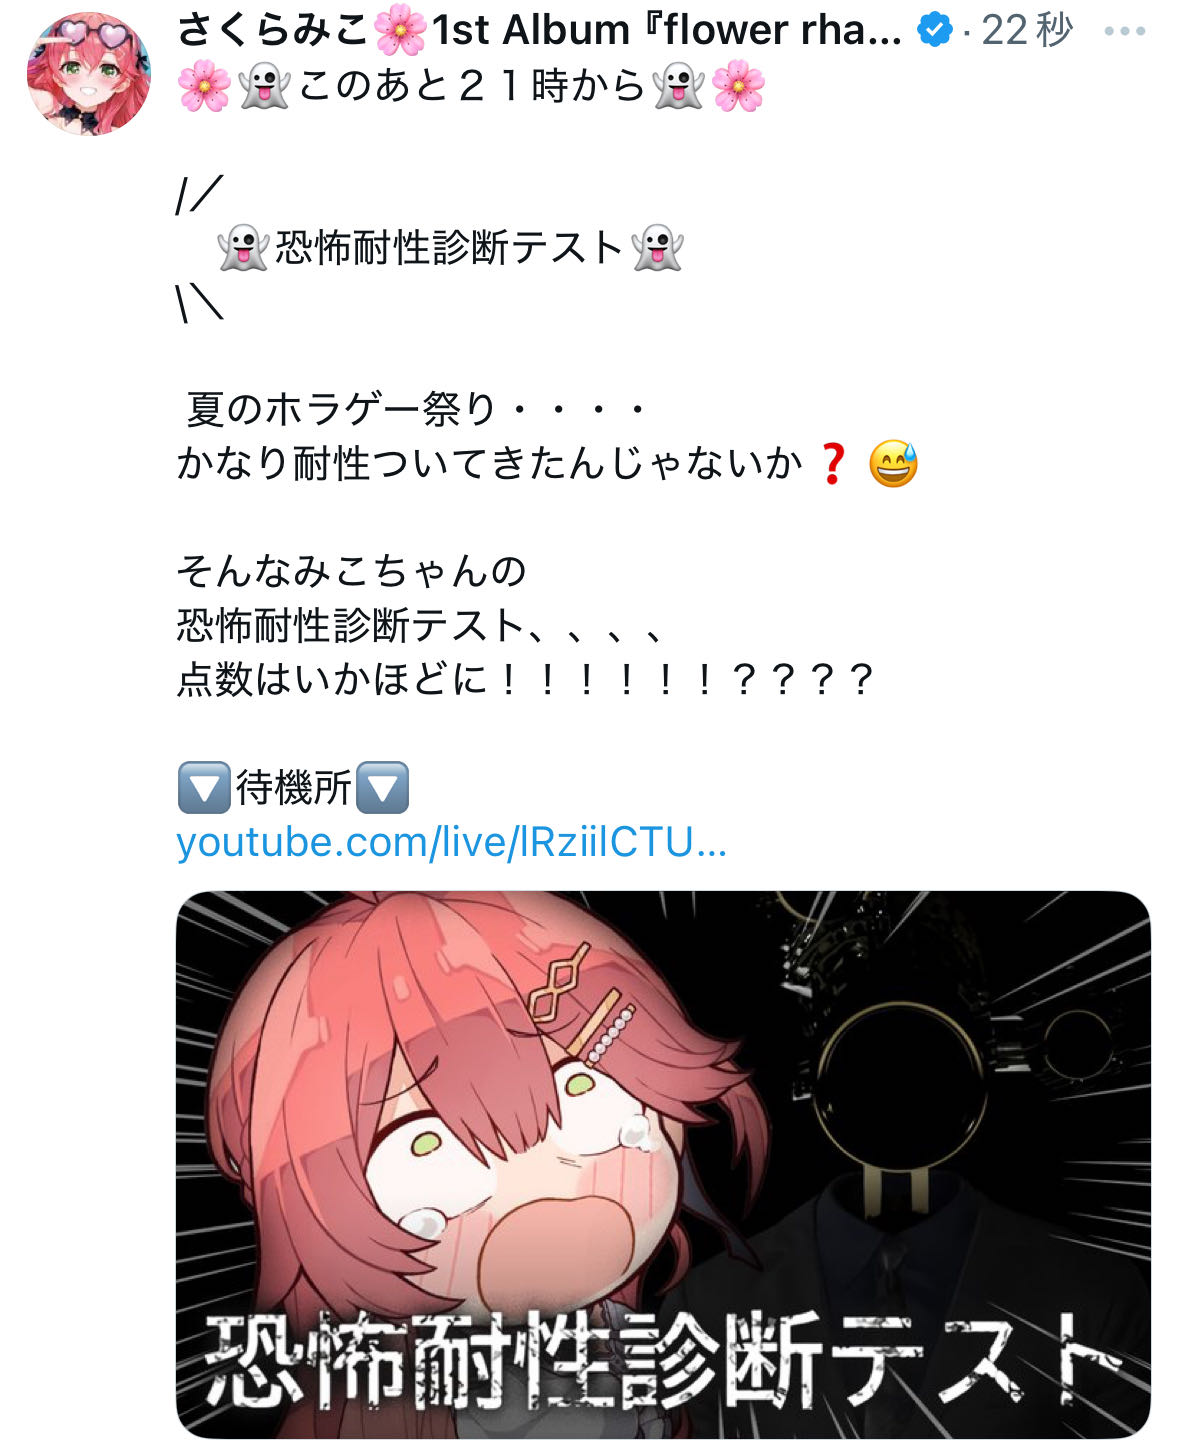Click down-arrow emoji right of 待機所
The height and width of the screenshot is (1447, 1179).
(382, 788)
